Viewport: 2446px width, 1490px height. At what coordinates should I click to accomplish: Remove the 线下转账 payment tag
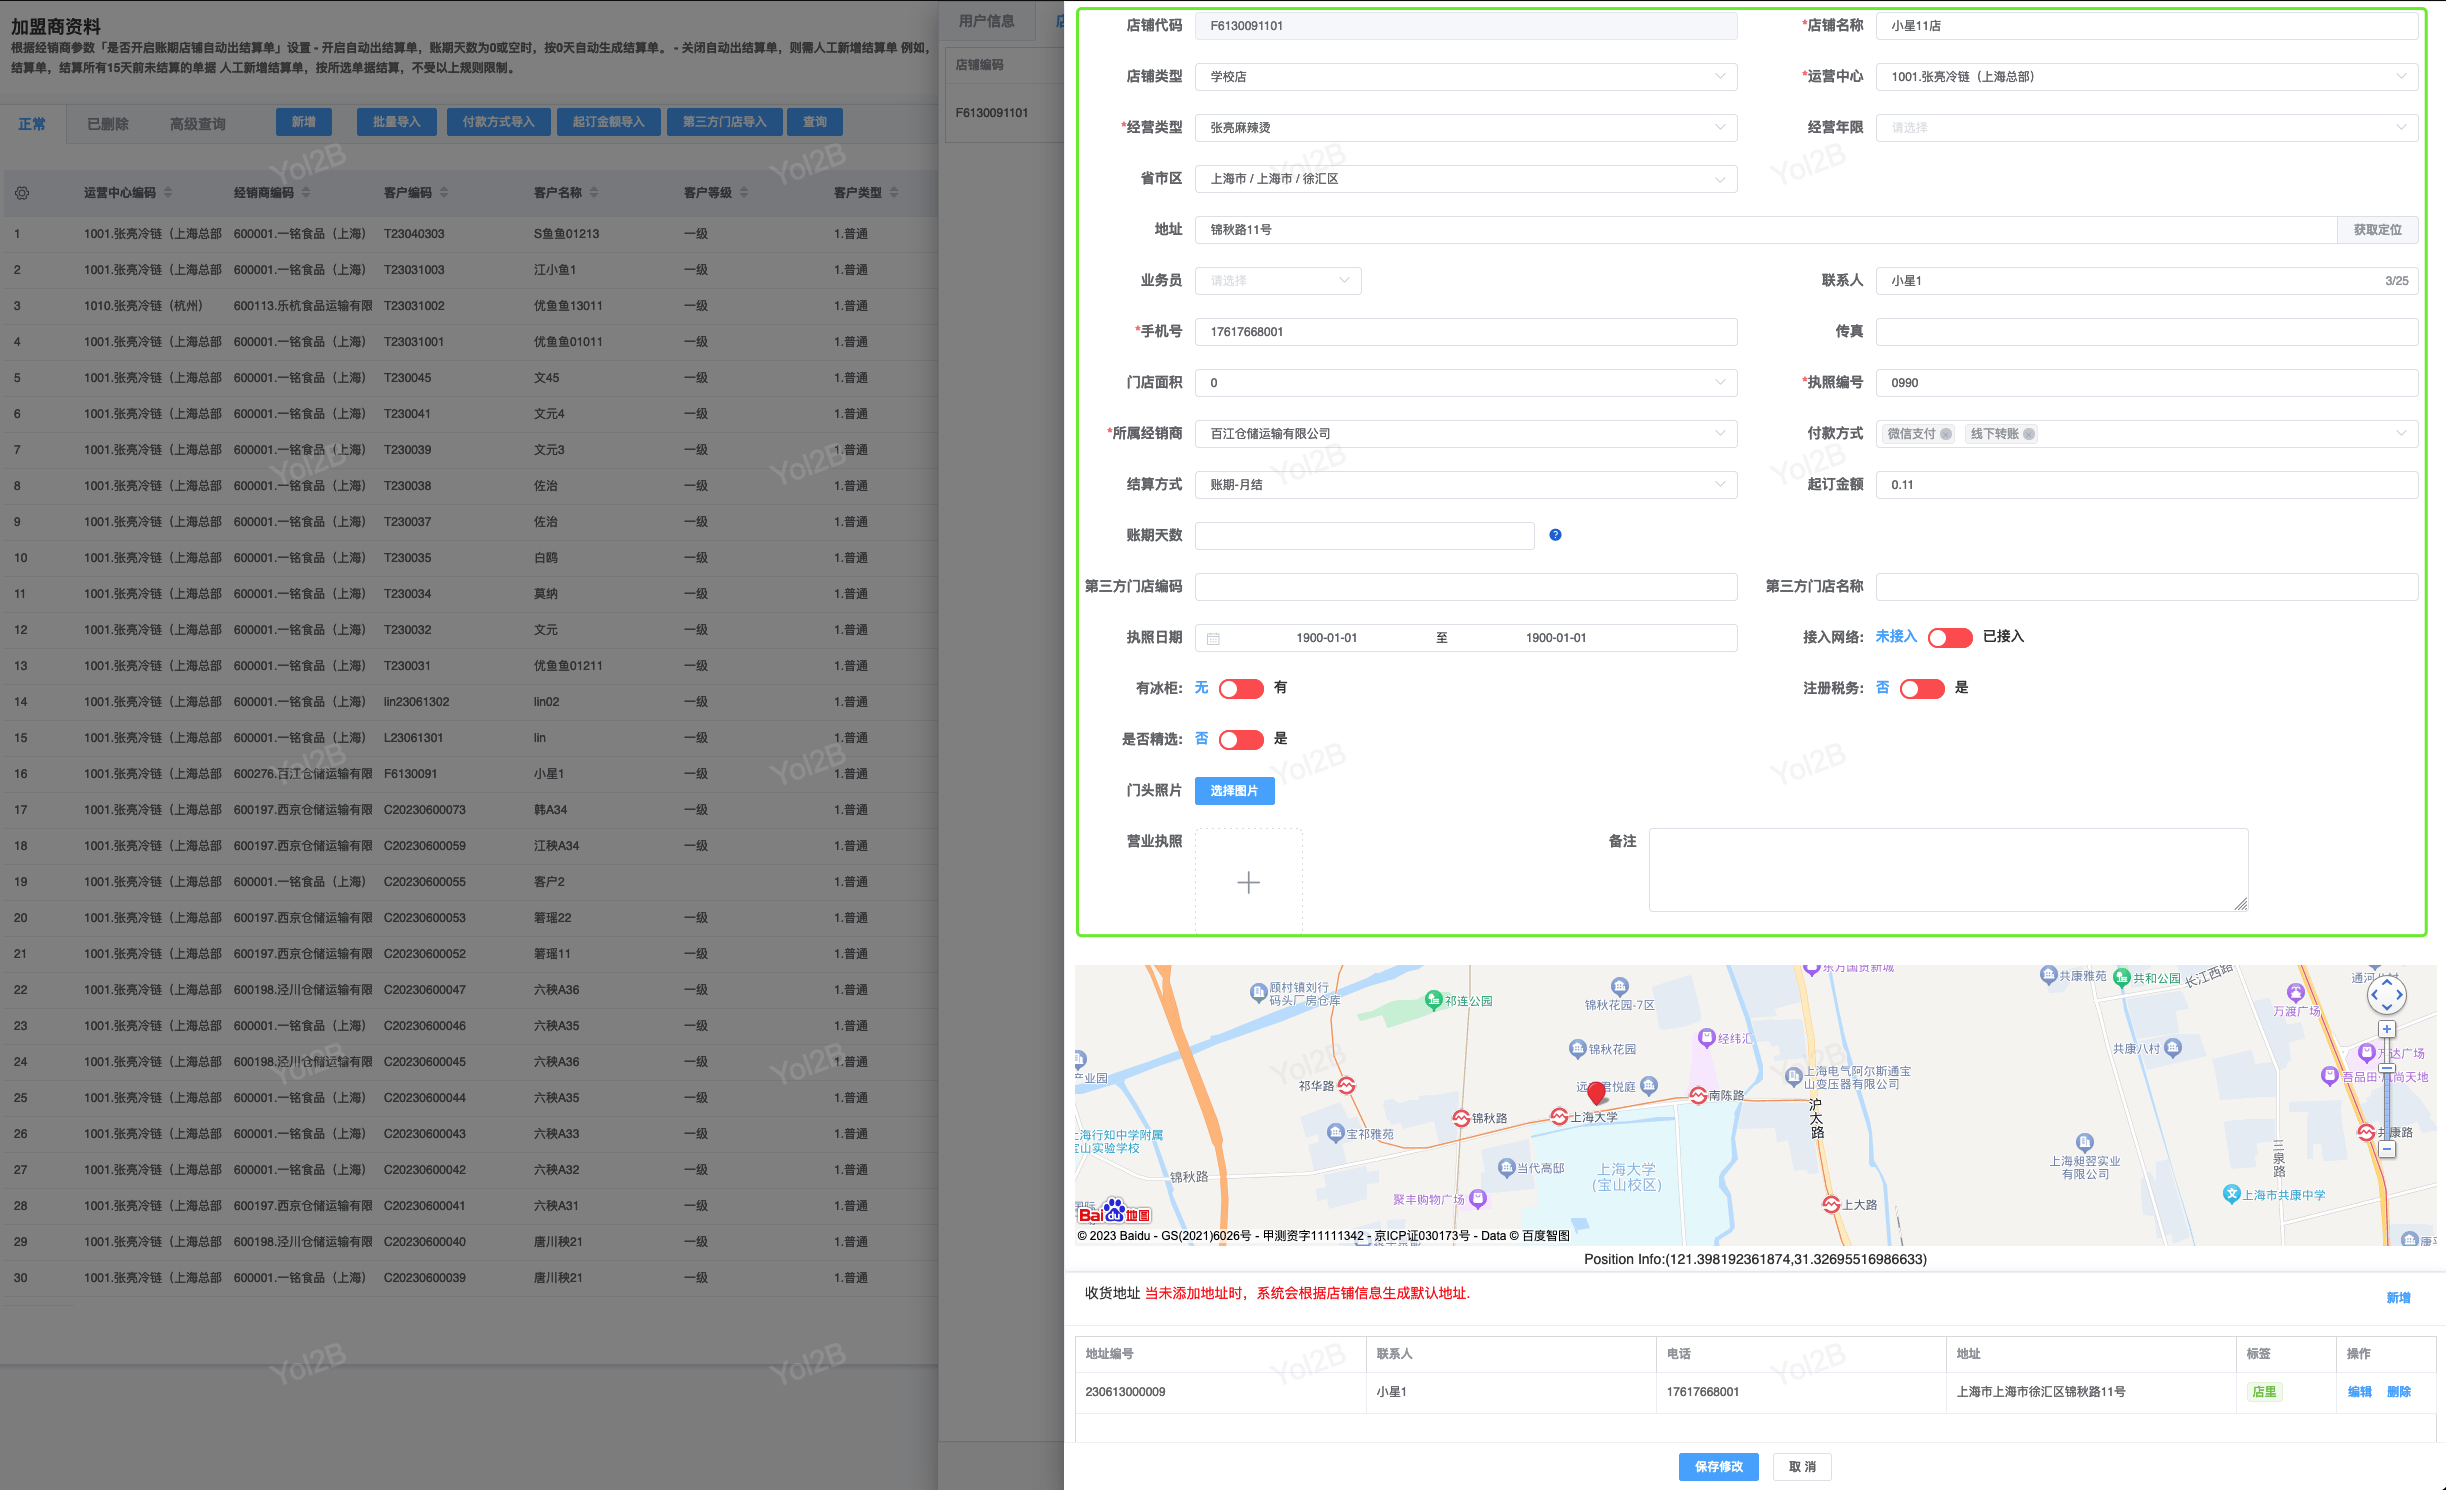coord(2029,434)
